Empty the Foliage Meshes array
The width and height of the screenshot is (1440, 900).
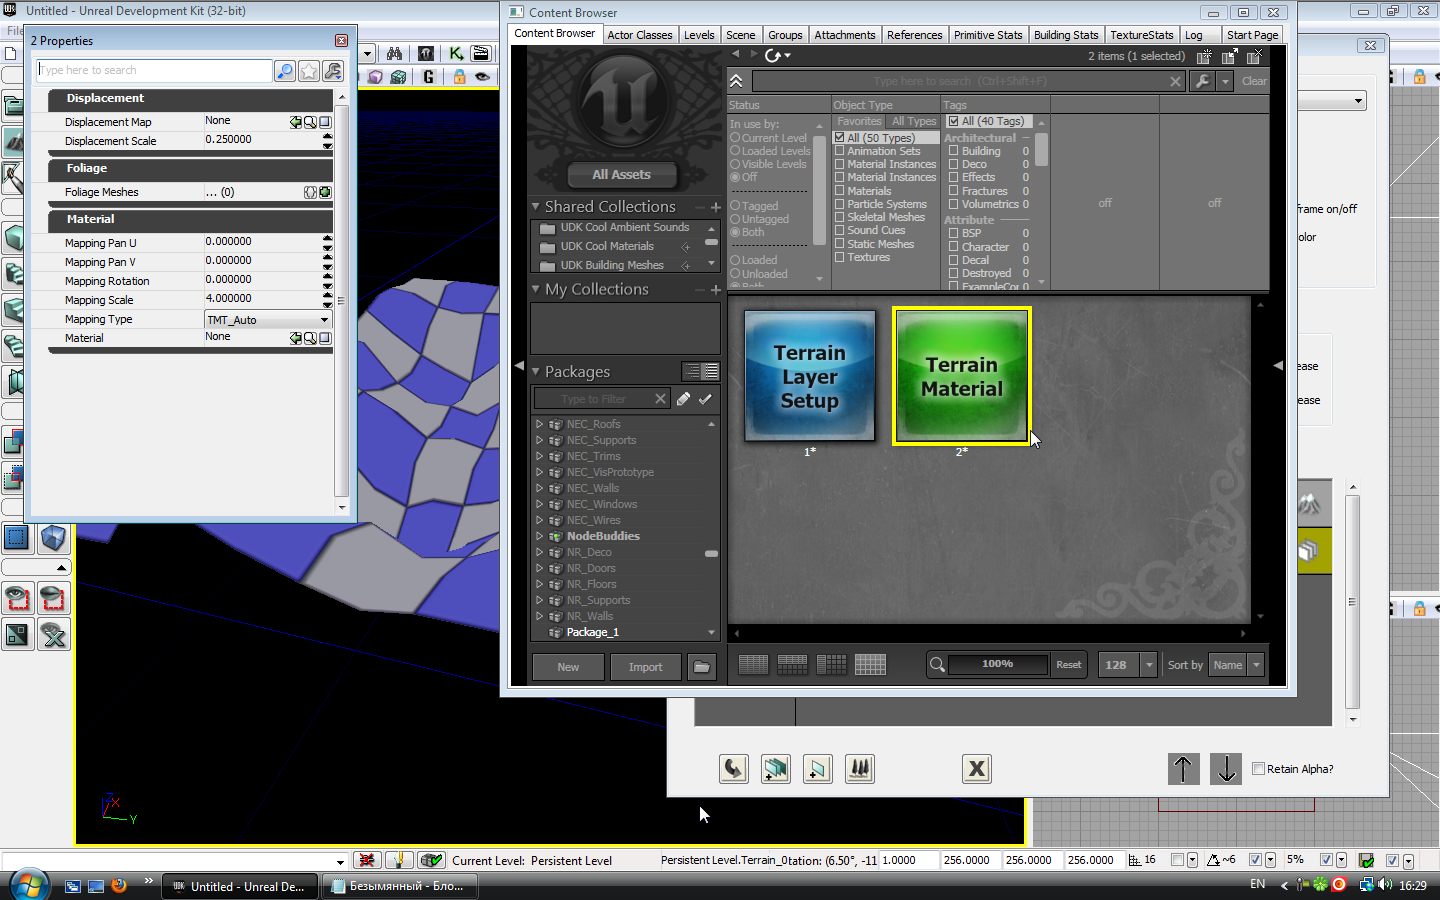pos(310,192)
